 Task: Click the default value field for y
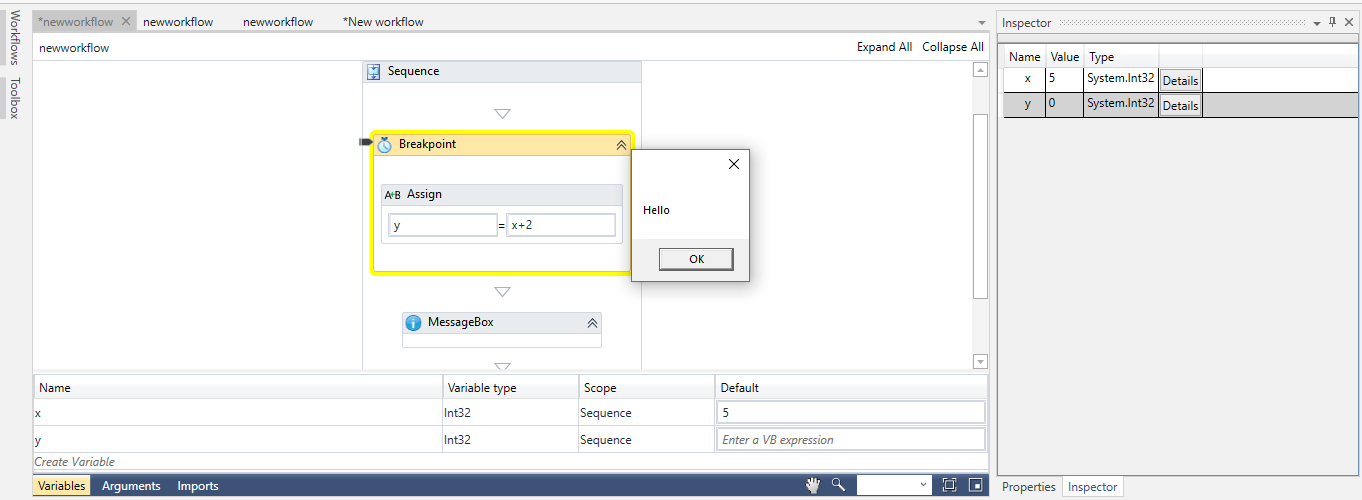coord(850,440)
